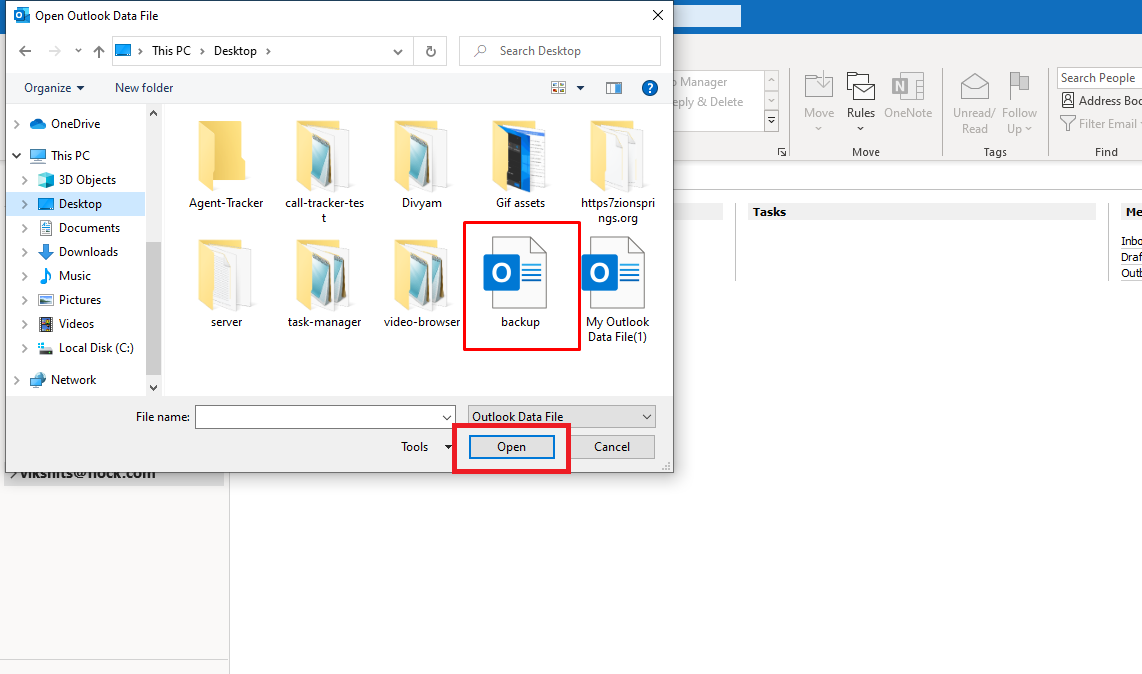Open the Tools dropdown menu
Image resolution: width=1142 pixels, height=674 pixels.
[x=426, y=447]
